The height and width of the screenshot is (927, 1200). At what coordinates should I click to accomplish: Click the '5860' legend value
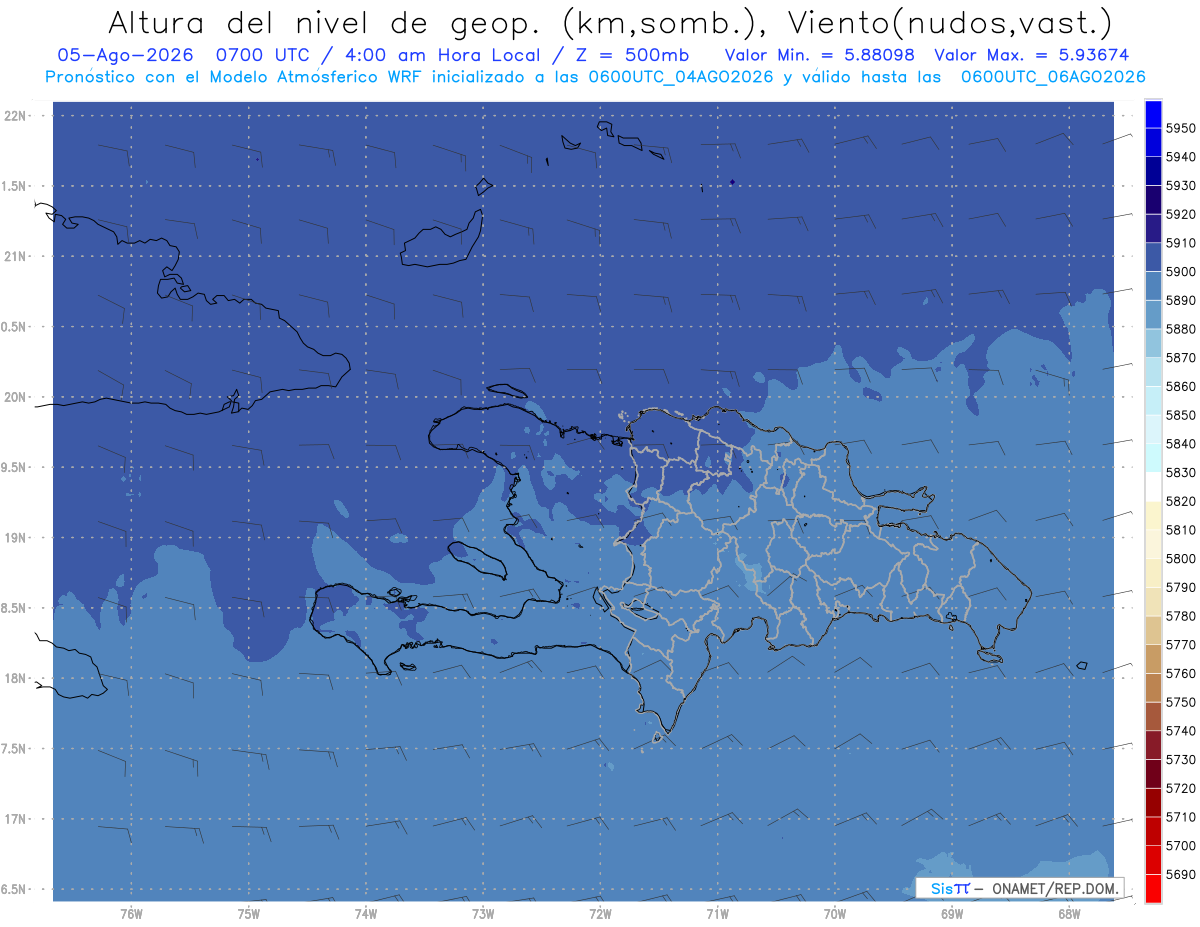coord(1181,386)
